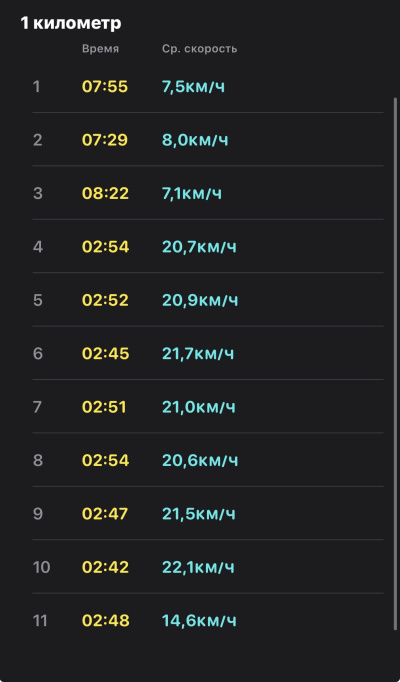Click the vertical scrollbar on the right
This screenshot has height=682, width=400.
pos(395,364)
